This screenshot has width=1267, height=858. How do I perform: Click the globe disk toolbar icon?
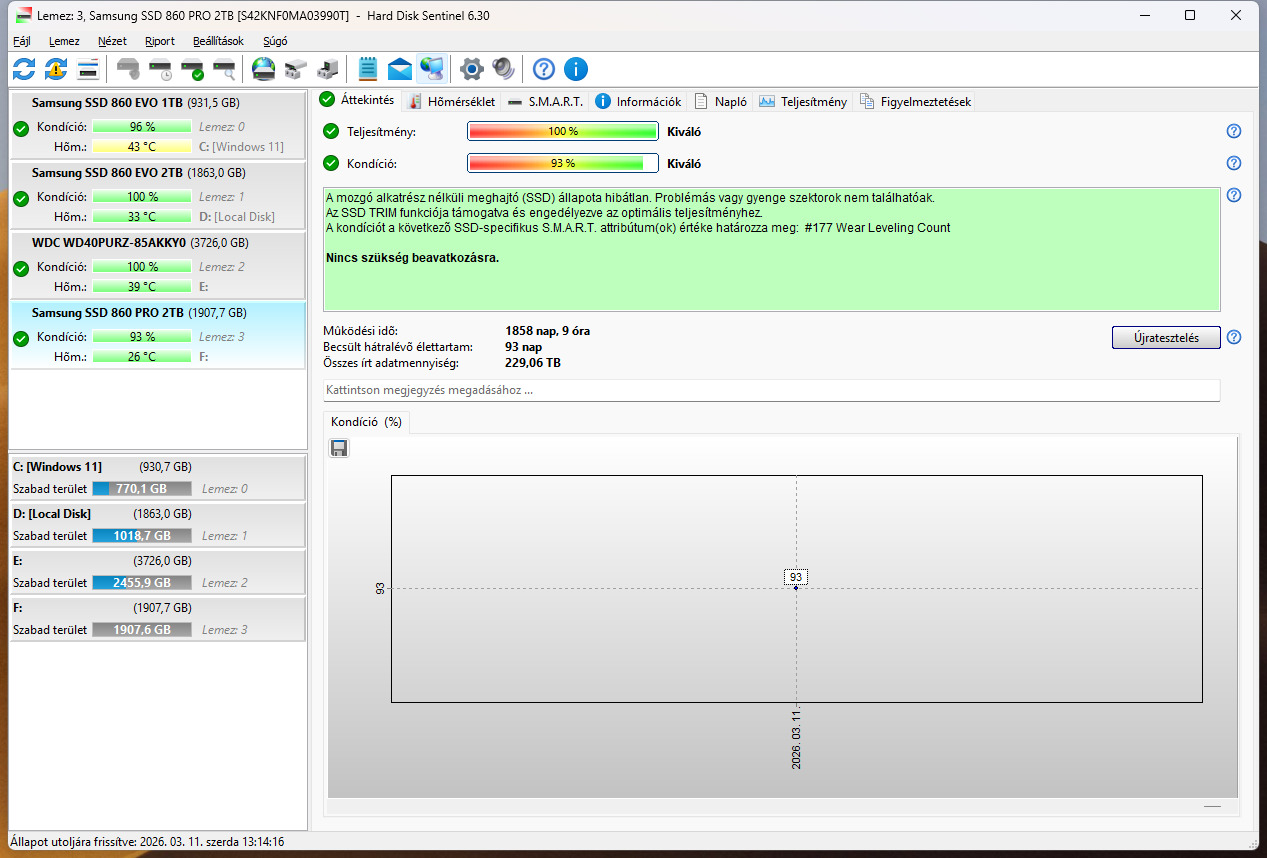pyautogui.click(x=263, y=69)
